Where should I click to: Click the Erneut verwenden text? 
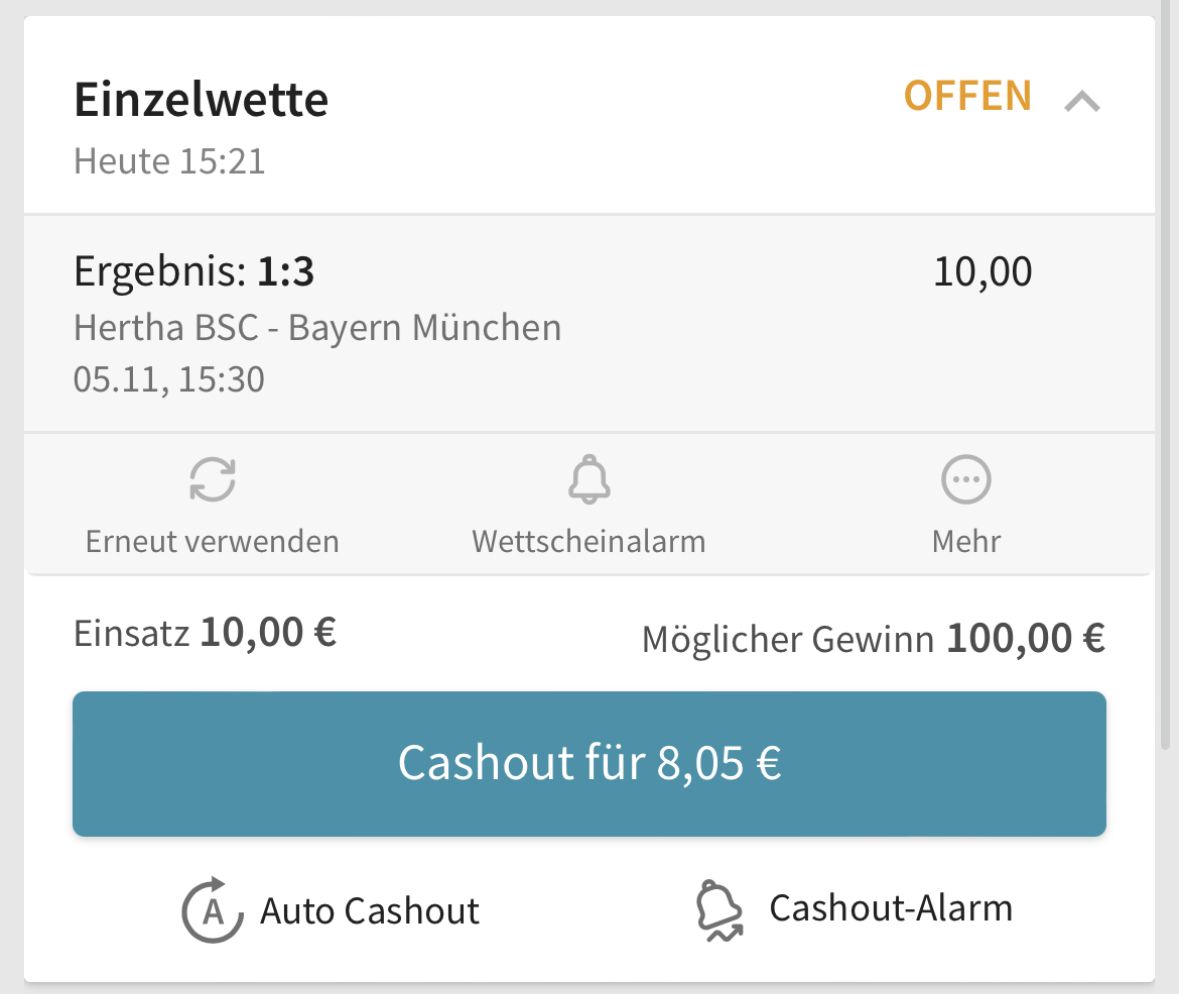(212, 541)
